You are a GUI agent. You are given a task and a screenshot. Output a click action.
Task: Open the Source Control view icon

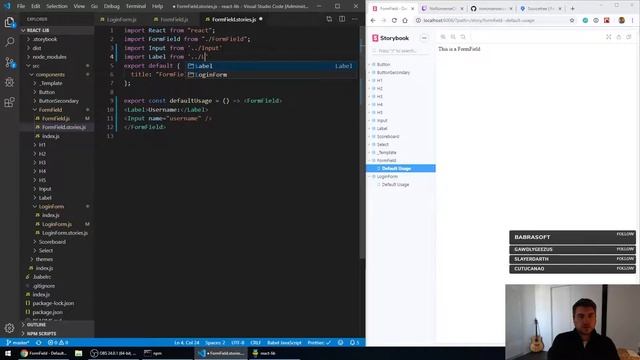click(x=9, y=62)
